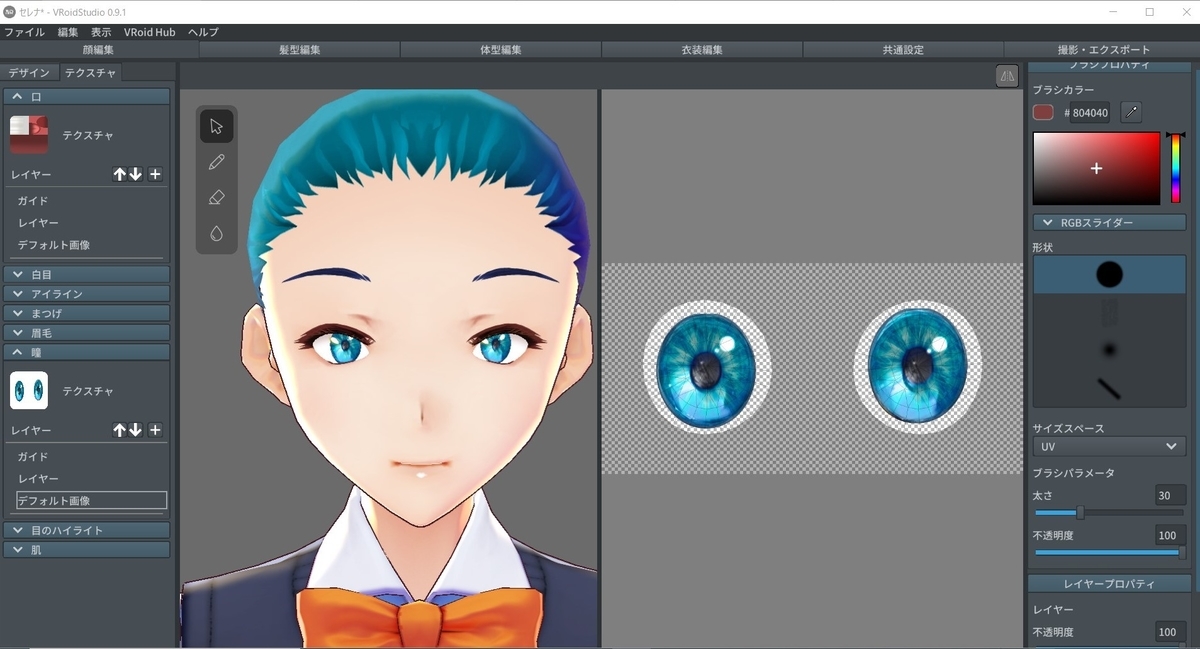Viewport: 1200px width, 649px height.
Task: Open the VRoid Hub menu
Action: tap(150, 32)
